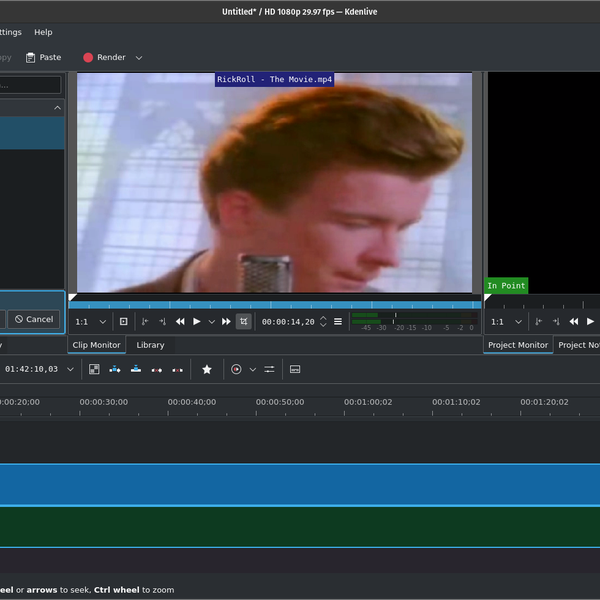Set zone out point in clip monitor
This screenshot has width=600, height=600.
coord(162,321)
